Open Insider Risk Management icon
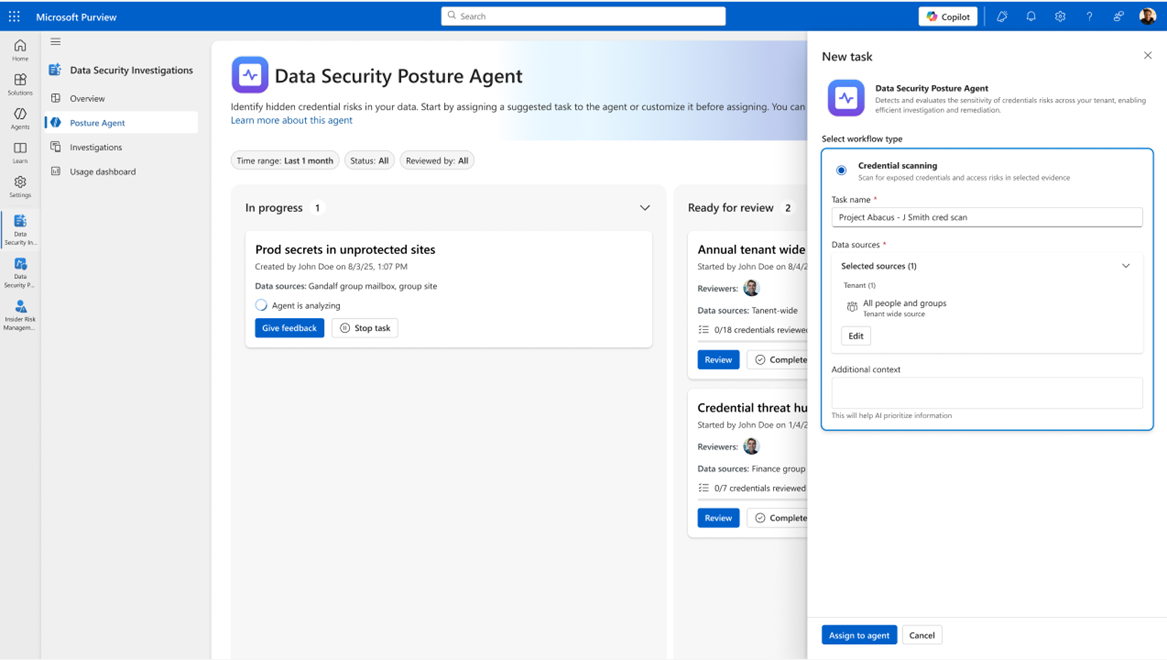 coord(20,314)
